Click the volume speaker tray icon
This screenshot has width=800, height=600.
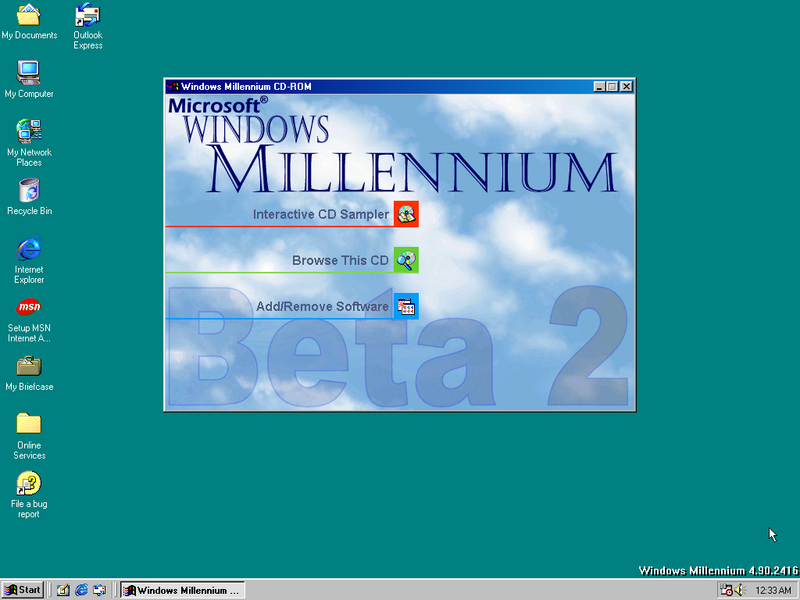pyautogui.click(x=739, y=590)
